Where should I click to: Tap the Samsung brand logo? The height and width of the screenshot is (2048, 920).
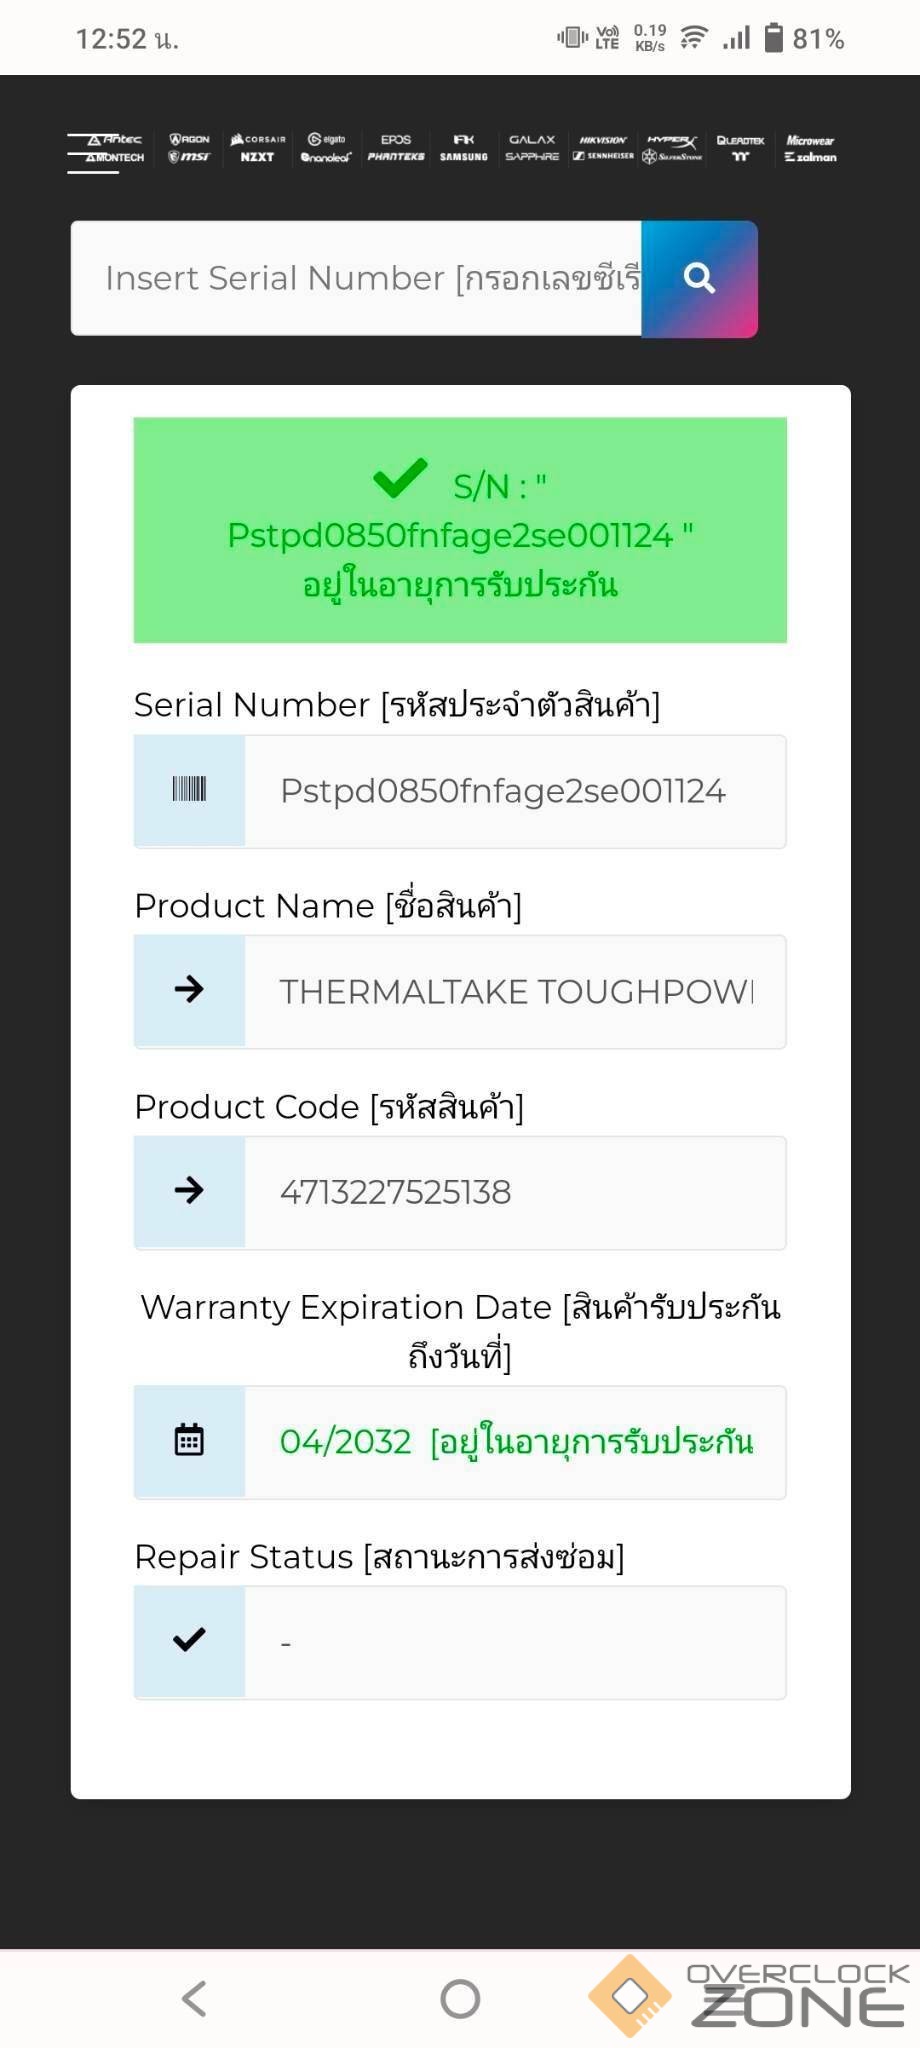464,157
